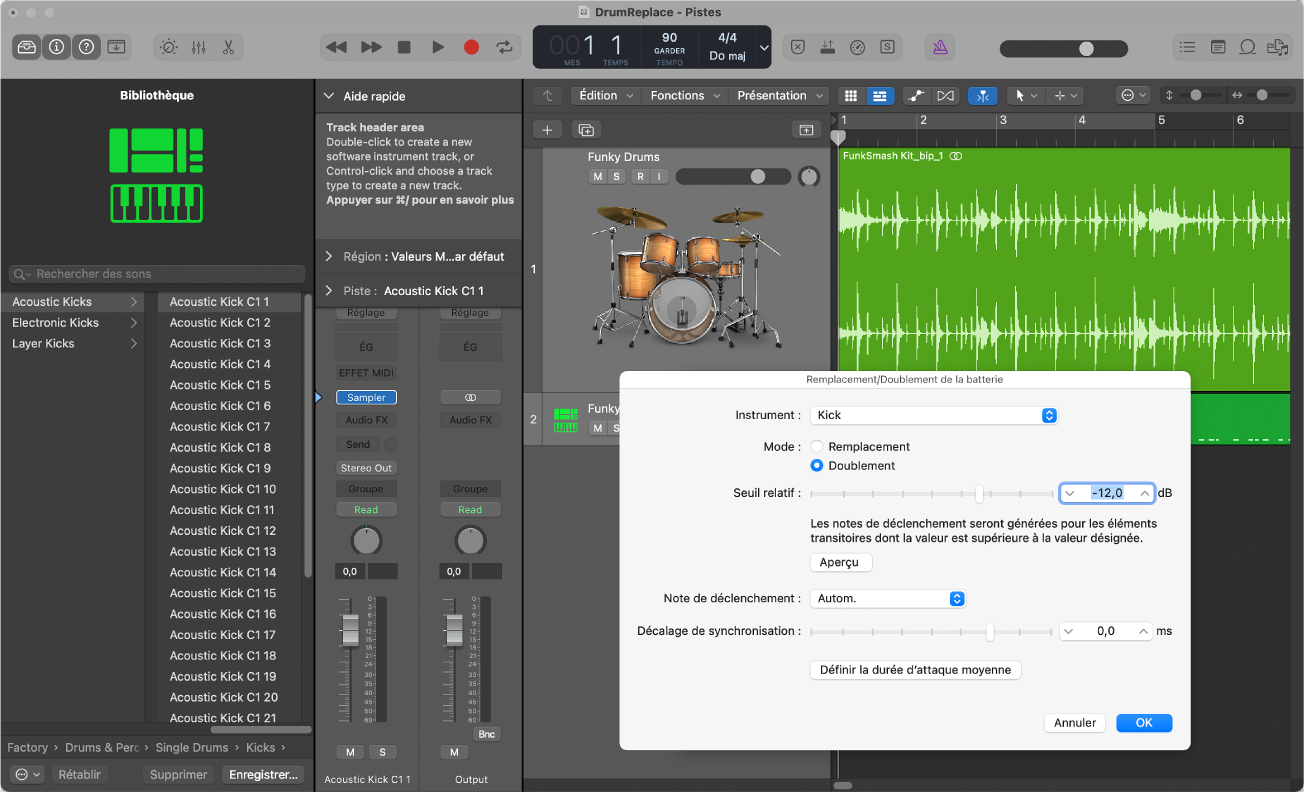
Task: Expand the Piste inspector section
Action: pos(329,290)
